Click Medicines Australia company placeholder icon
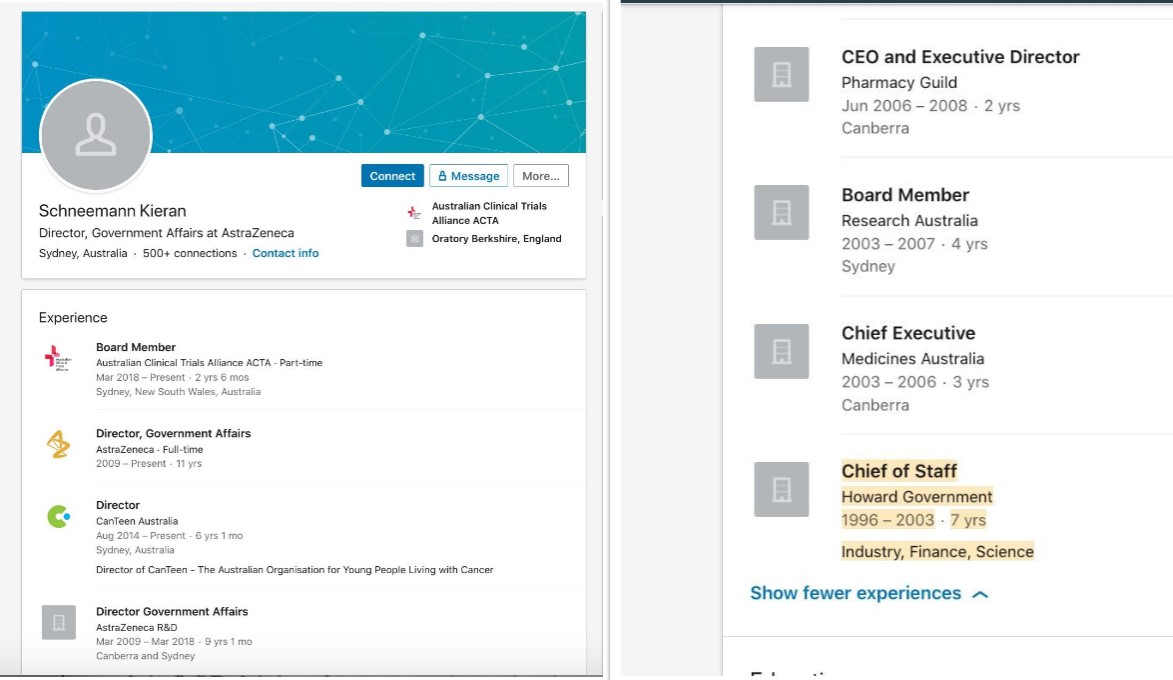 point(781,351)
